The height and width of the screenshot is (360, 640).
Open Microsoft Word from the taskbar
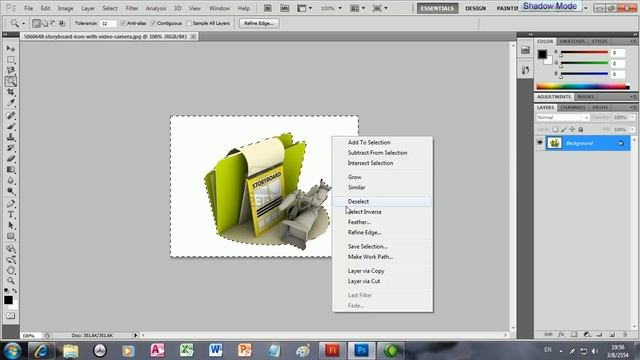click(215, 351)
